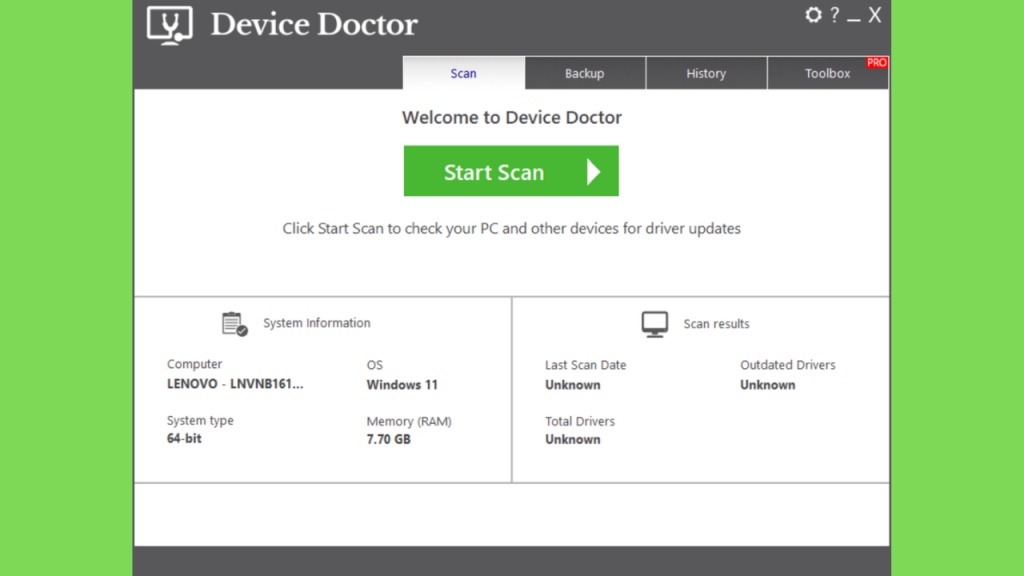Click the System type label
Screen dimensions: 1024x576
click(x=200, y=421)
